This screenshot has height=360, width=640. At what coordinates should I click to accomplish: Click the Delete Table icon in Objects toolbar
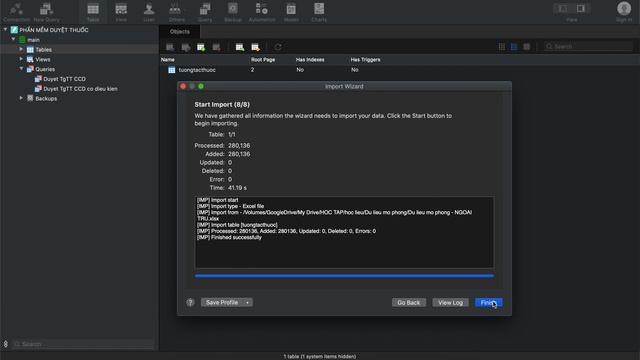click(216, 47)
